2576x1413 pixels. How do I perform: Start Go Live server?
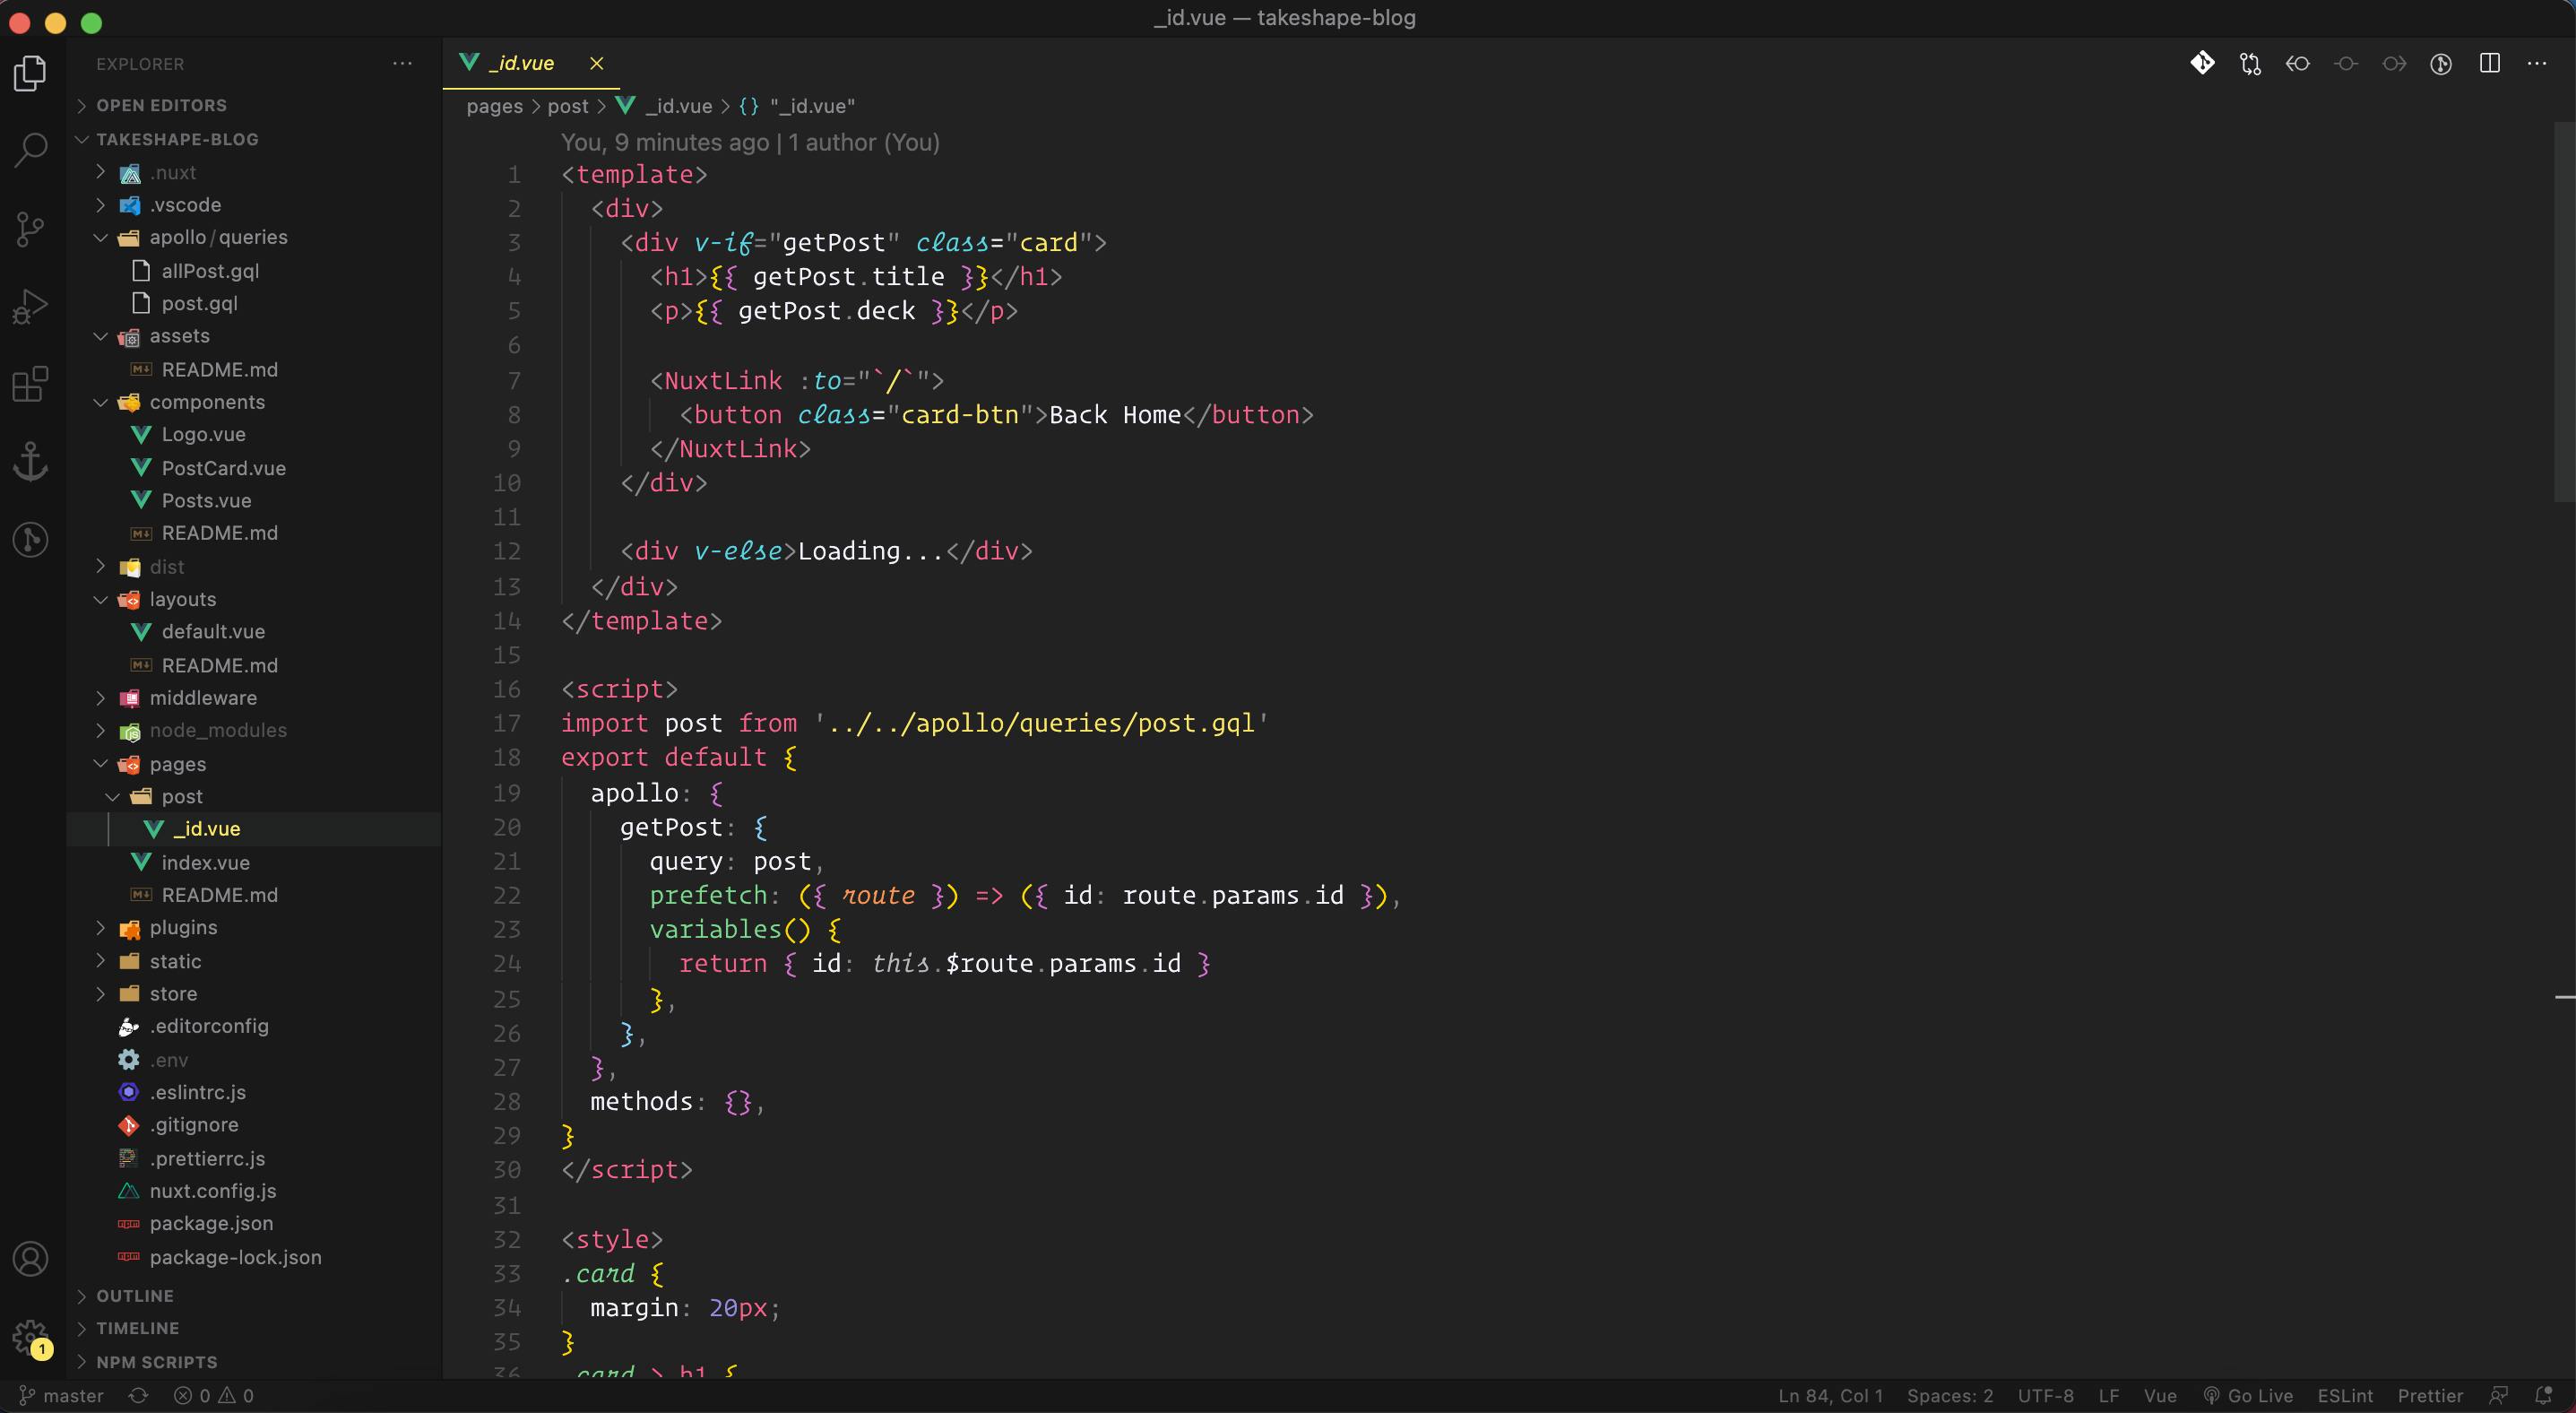(x=2248, y=1396)
